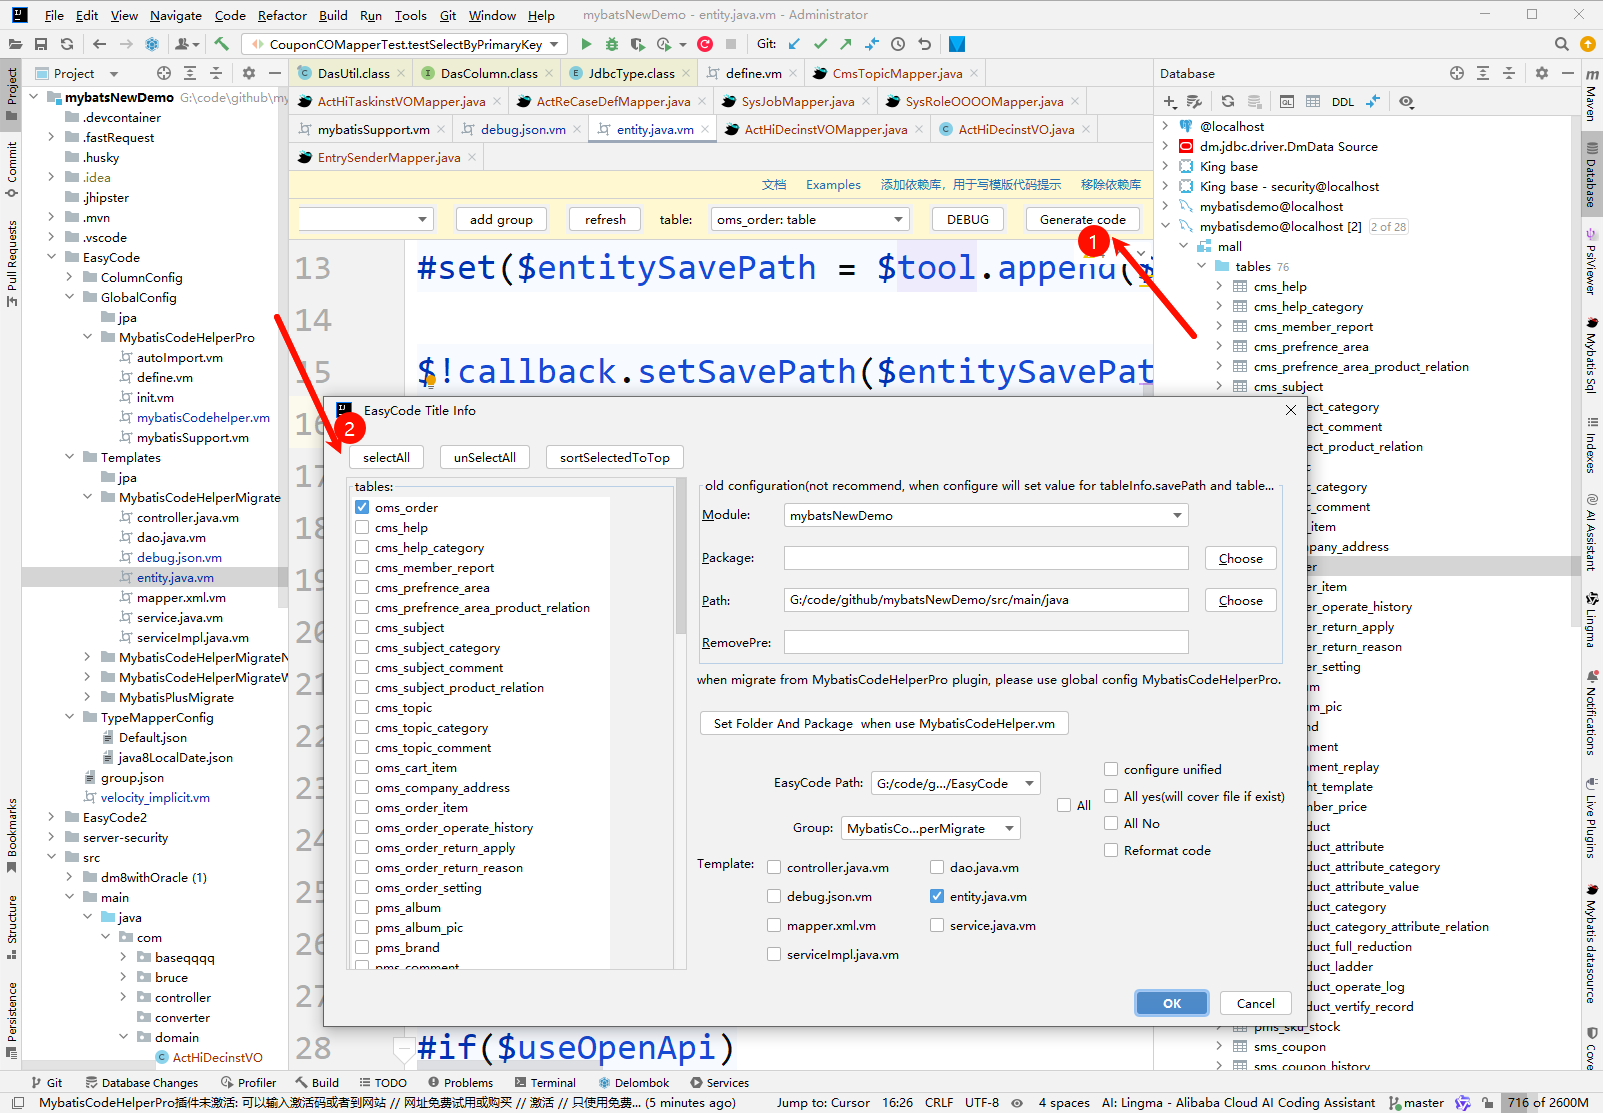The width and height of the screenshot is (1603, 1113).
Task: Open Project panel options gear
Action: 249,73
